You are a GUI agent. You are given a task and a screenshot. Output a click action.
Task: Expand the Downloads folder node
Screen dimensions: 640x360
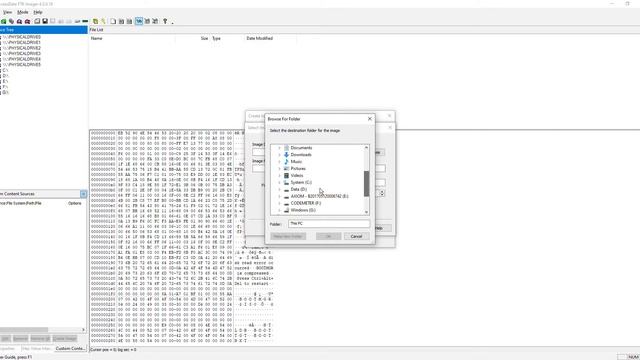coord(280,155)
